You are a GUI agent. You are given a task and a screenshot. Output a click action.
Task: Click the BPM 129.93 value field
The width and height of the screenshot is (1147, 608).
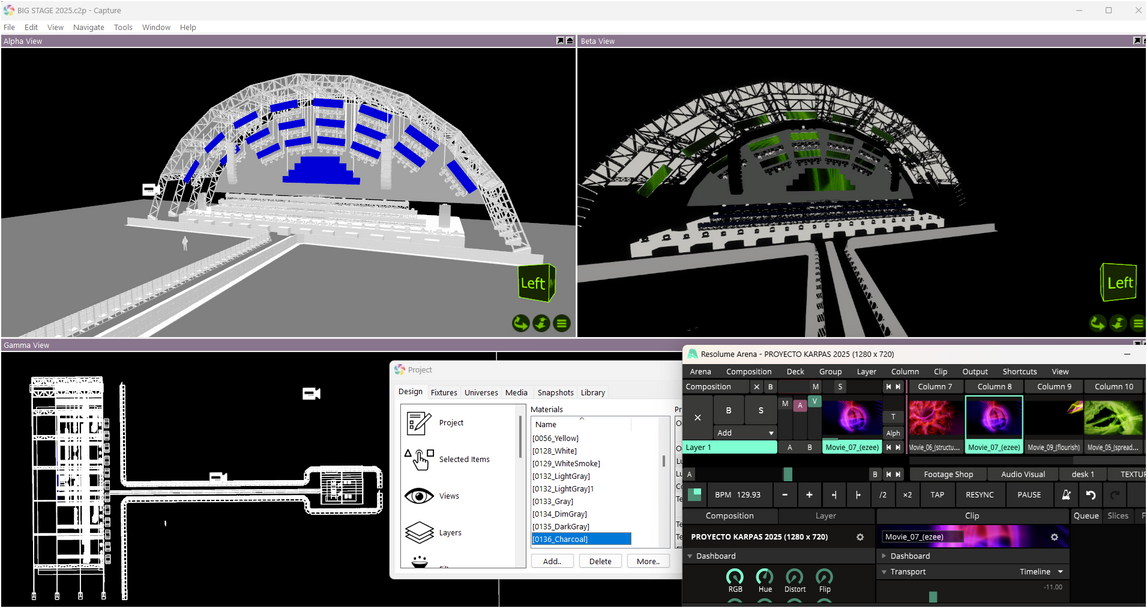coord(738,495)
